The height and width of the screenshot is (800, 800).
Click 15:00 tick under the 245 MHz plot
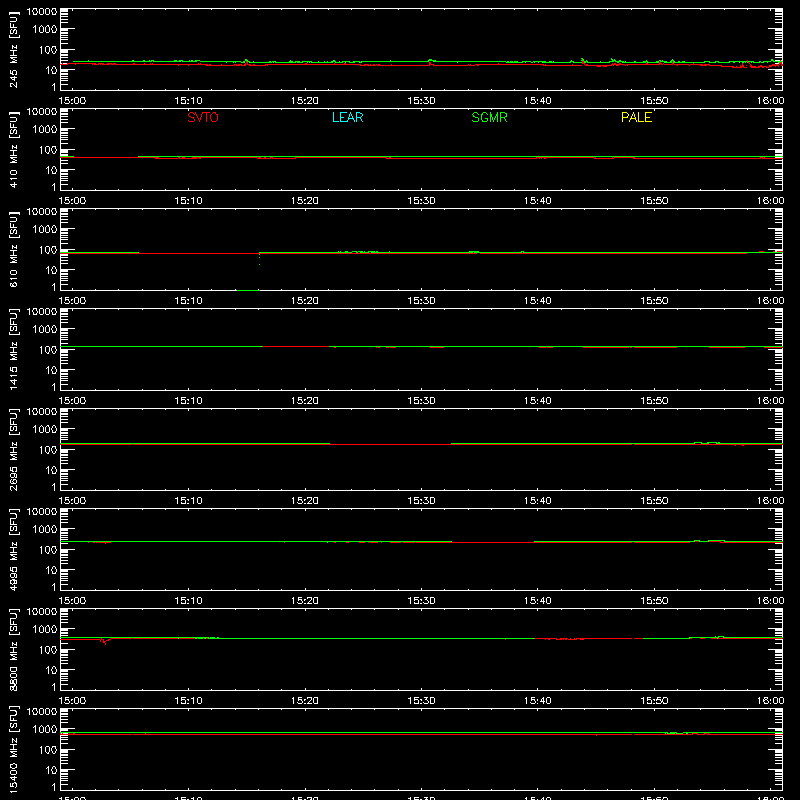72,101
